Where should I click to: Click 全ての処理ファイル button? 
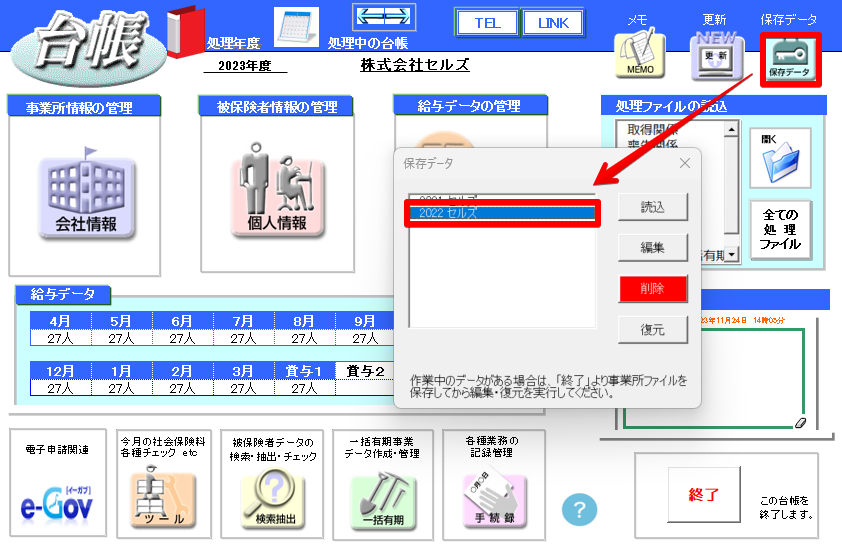pos(780,230)
